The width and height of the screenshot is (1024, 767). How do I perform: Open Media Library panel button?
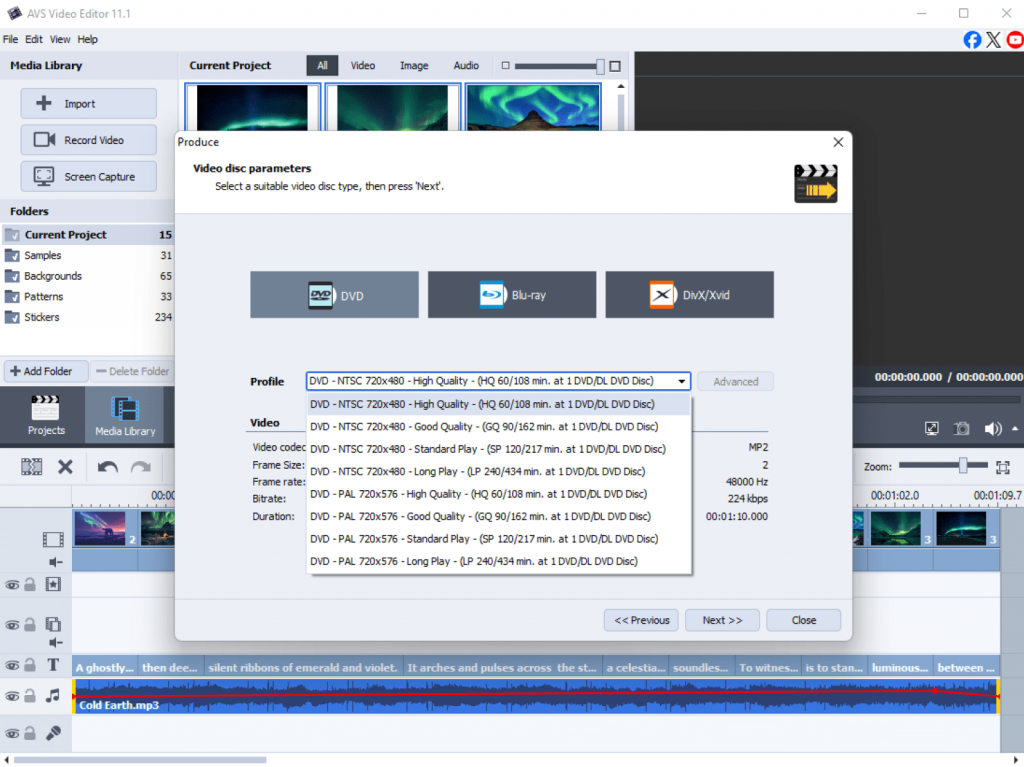tap(125, 416)
